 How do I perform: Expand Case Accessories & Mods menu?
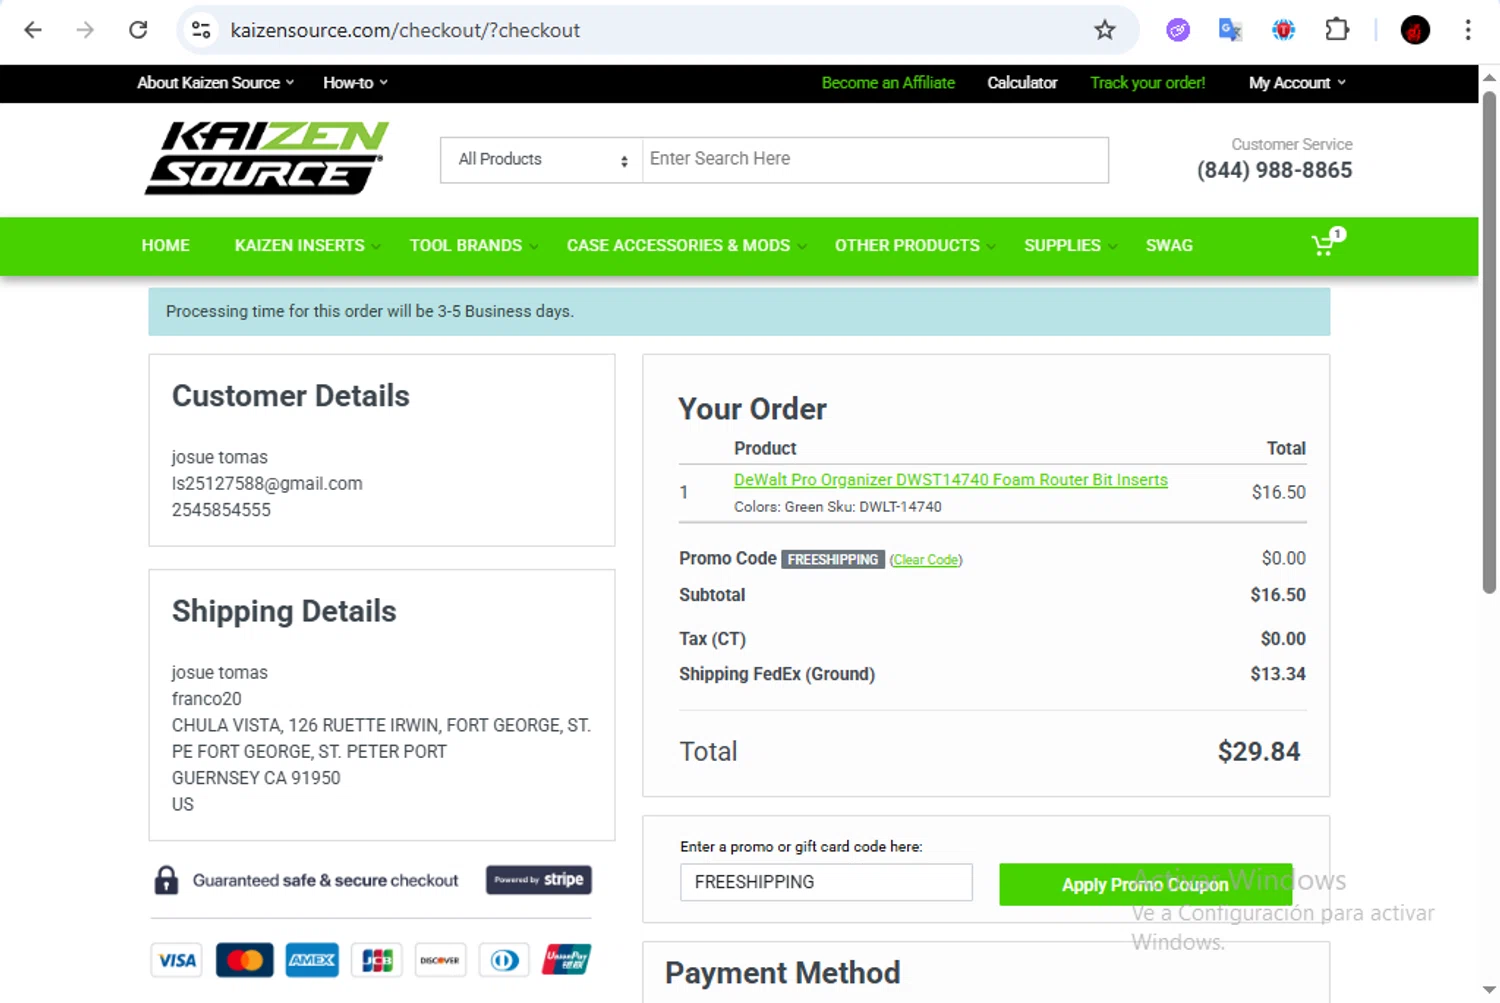(x=686, y=245)
